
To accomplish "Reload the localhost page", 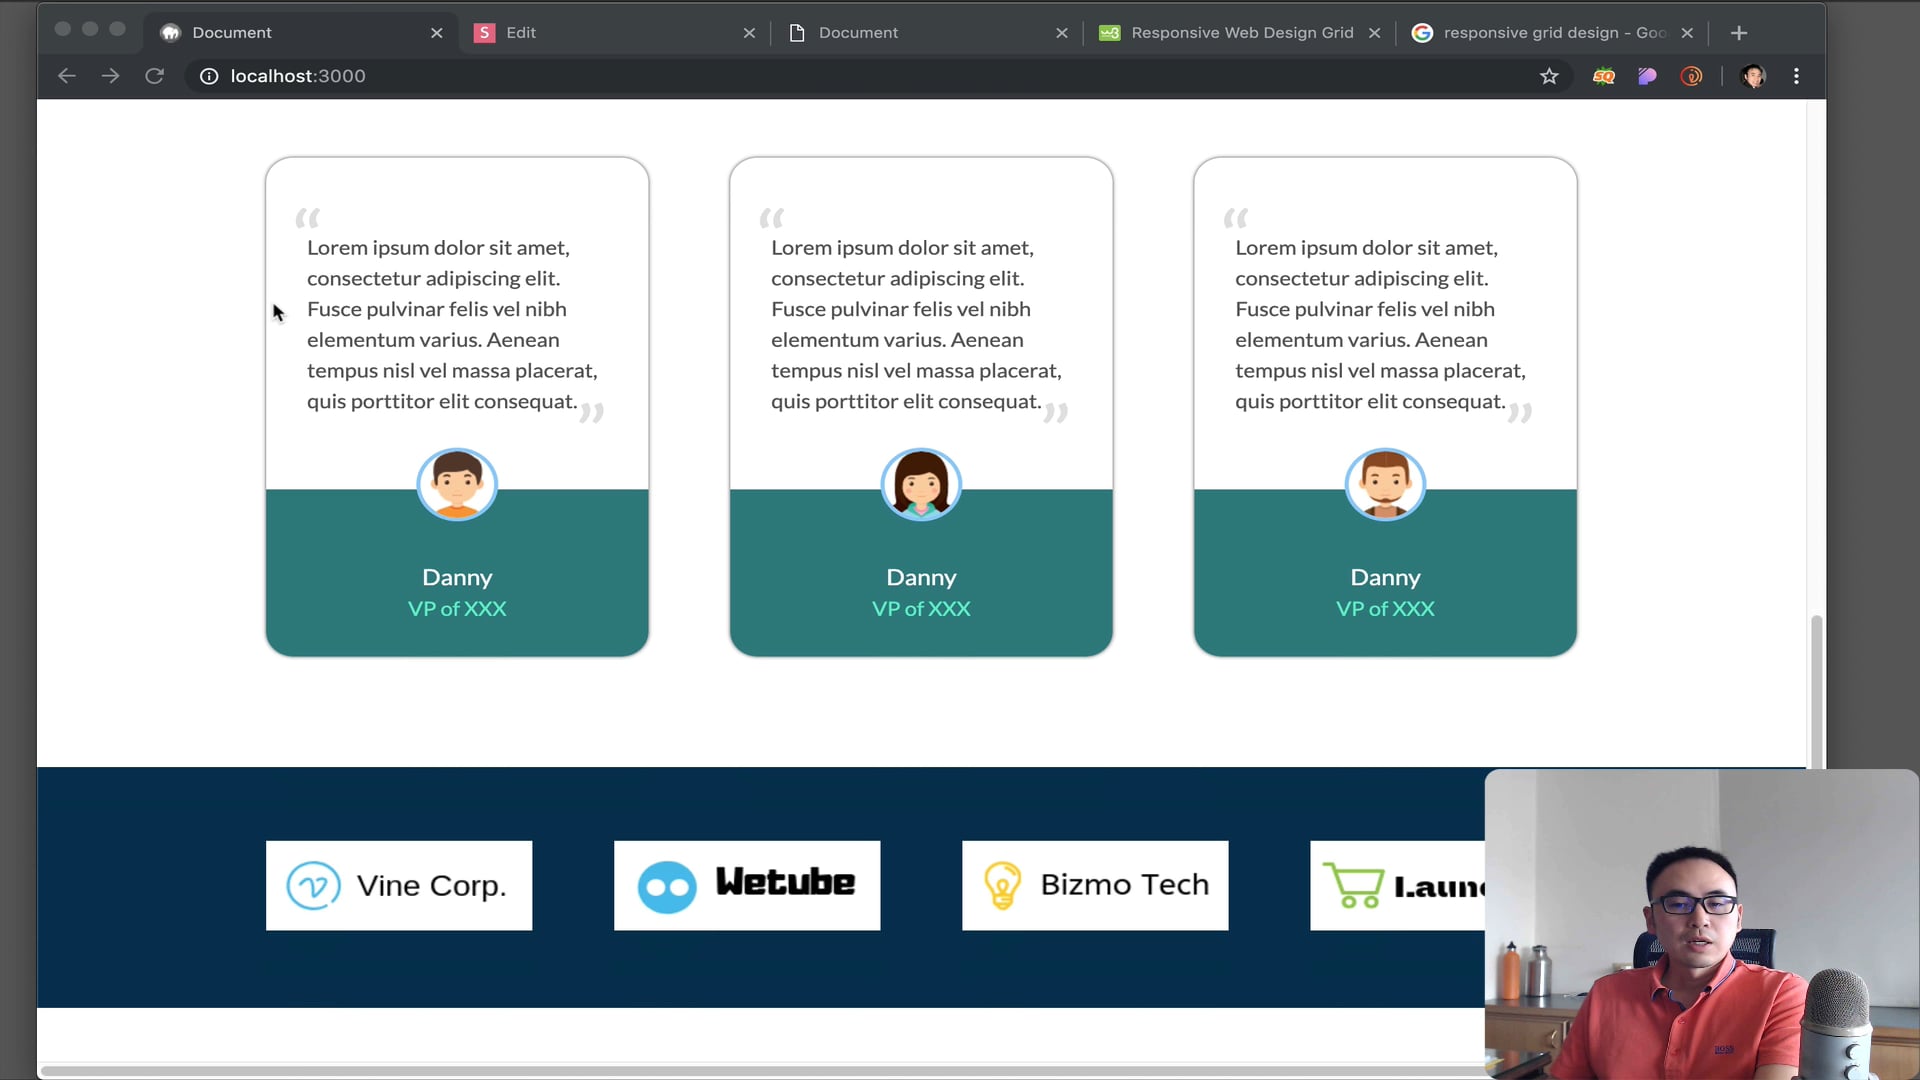I will click(x=154, y=76).
